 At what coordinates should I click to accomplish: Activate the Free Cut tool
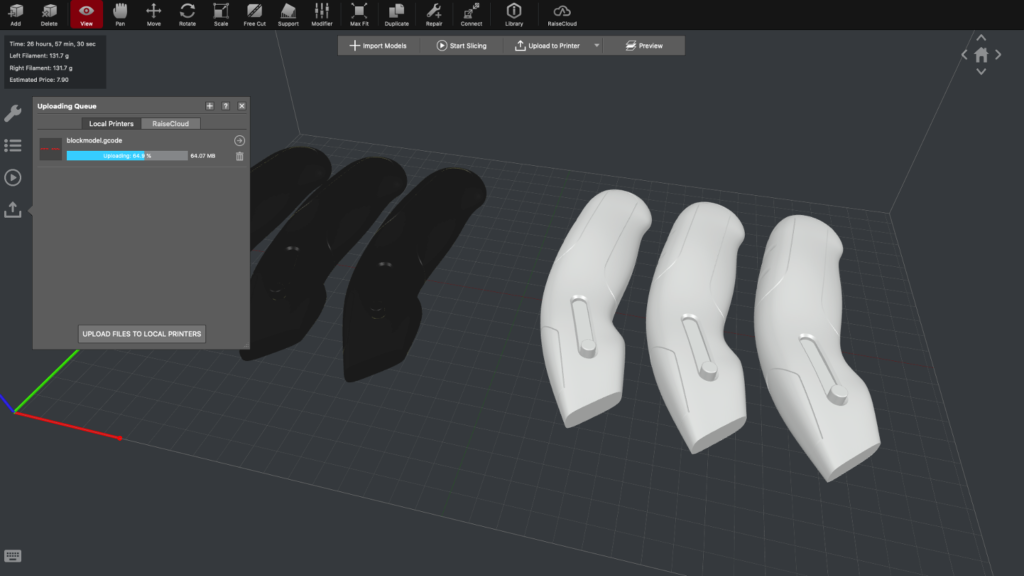click(254, 15)
